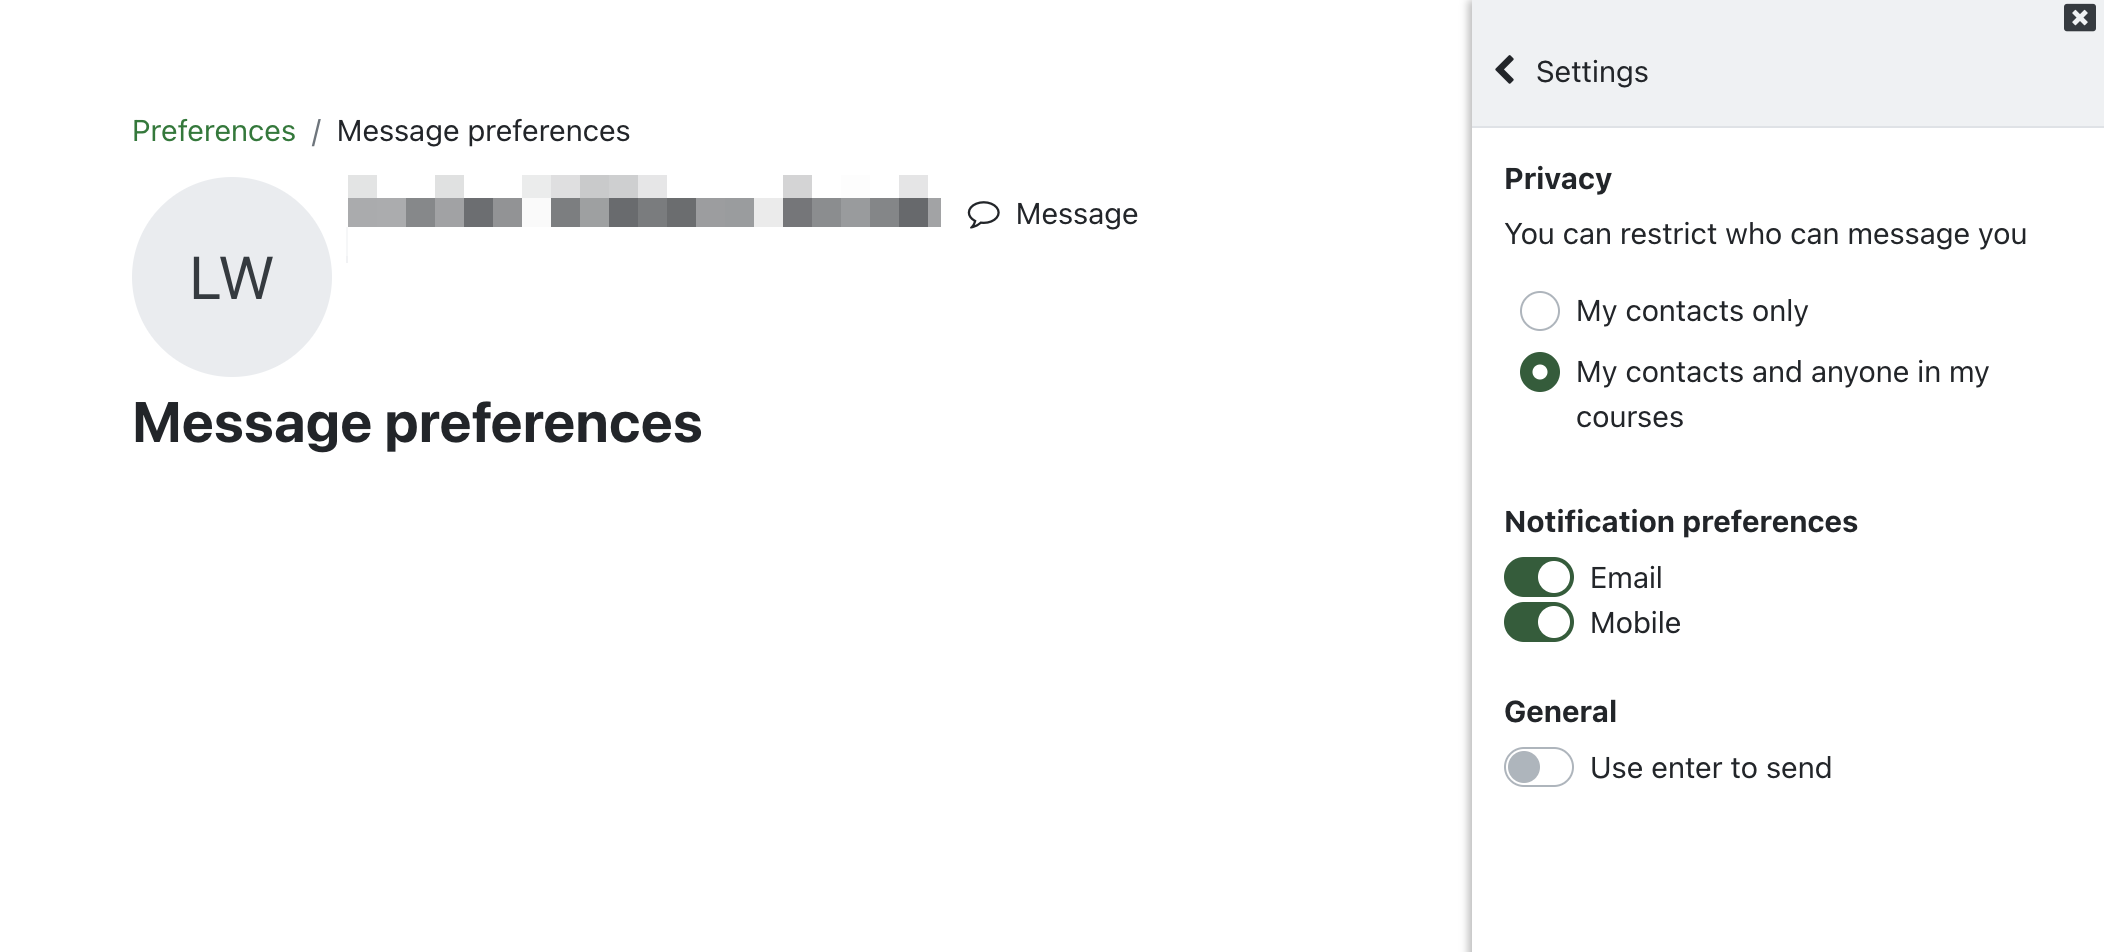Viewport: 2104px width, 952px height.
Task: Turn off the Mobile notification toggle
Action: pyautogui.click(x=1539, y=622)
